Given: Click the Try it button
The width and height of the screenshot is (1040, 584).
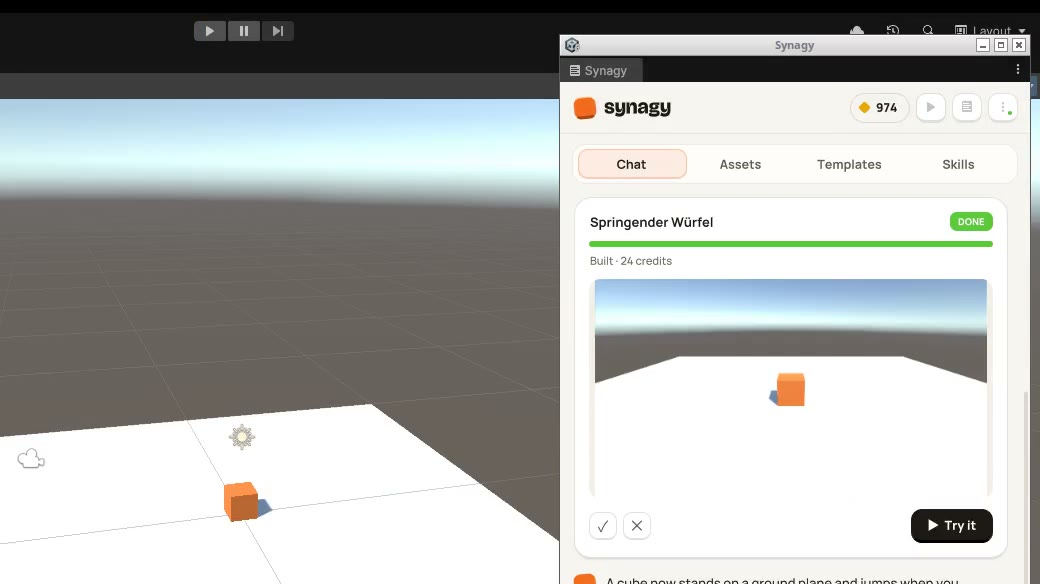Looking at the screenshot, I should pyautogui.click(x=952, y=526).
